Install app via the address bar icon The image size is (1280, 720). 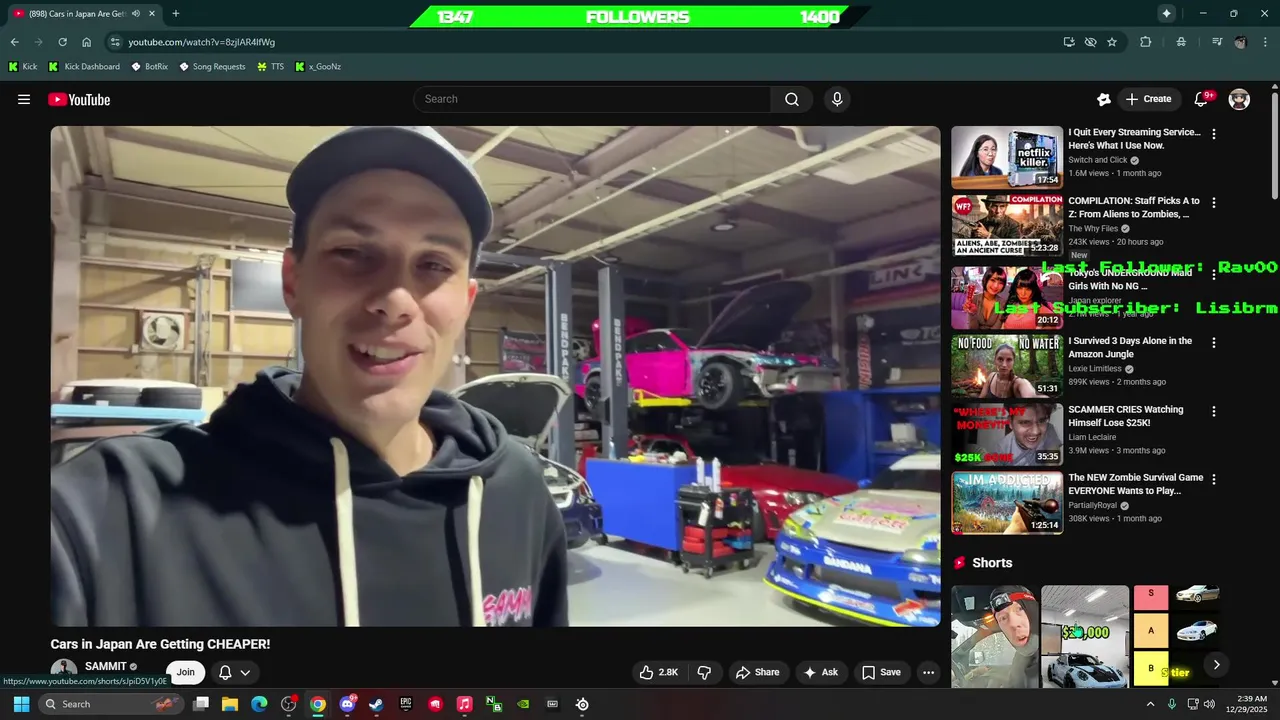tap(1069, 42)
